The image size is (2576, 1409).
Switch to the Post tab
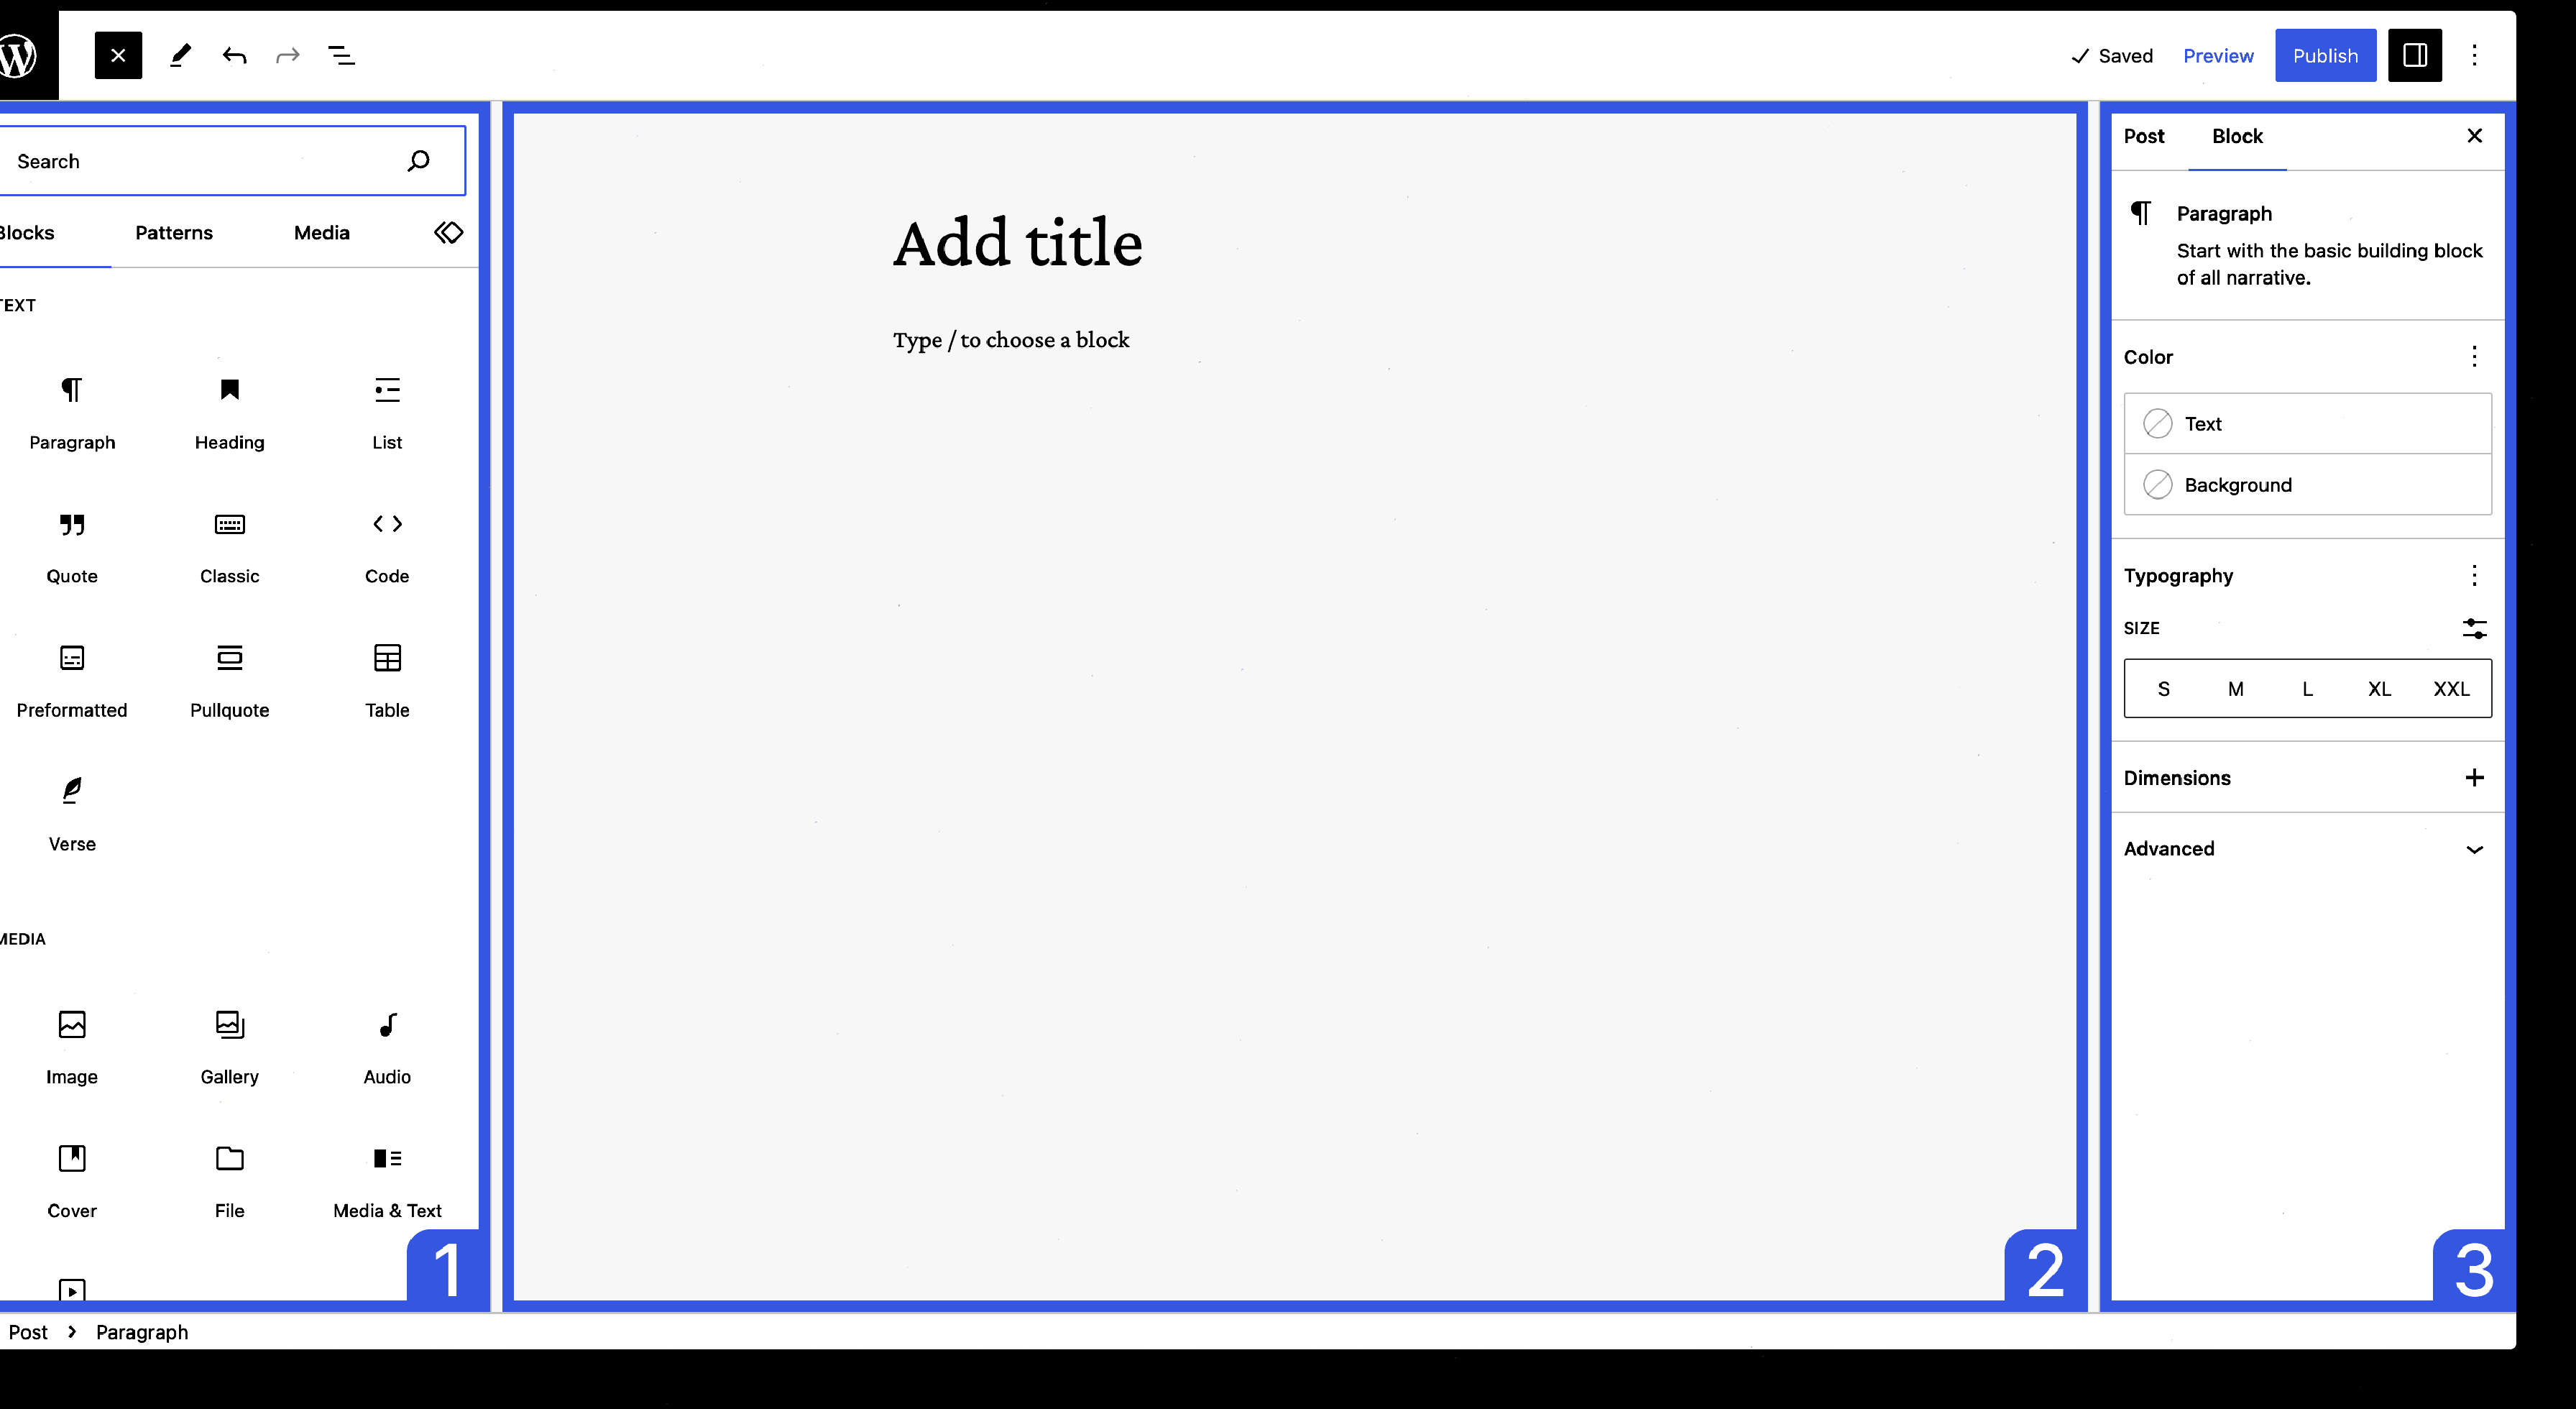pyautogui.click(x=2144, y=135)
